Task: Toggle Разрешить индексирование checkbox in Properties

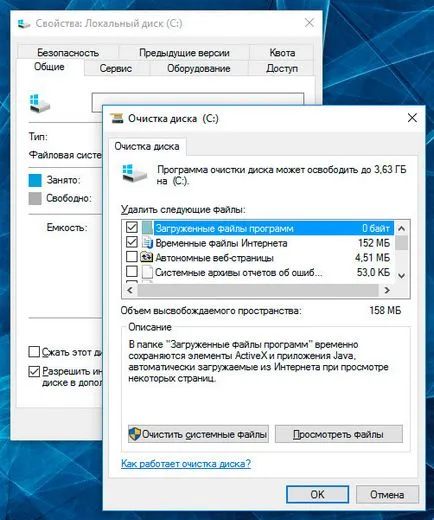Action: click(34, 372)
